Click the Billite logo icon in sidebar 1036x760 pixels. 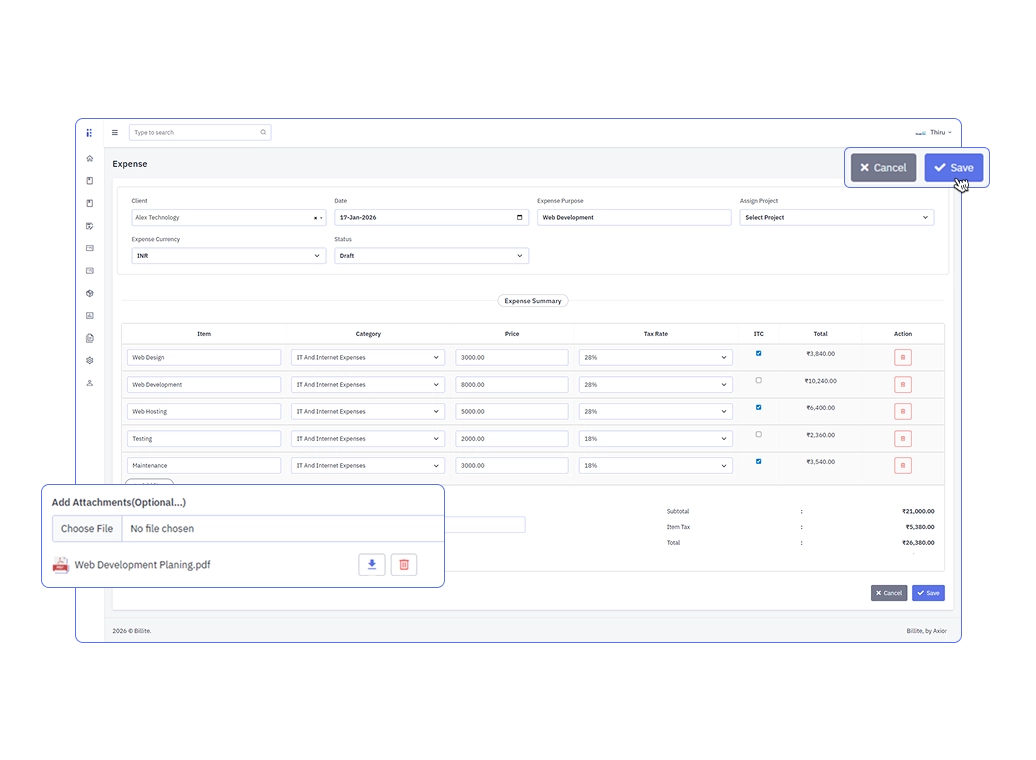(89, 133)
